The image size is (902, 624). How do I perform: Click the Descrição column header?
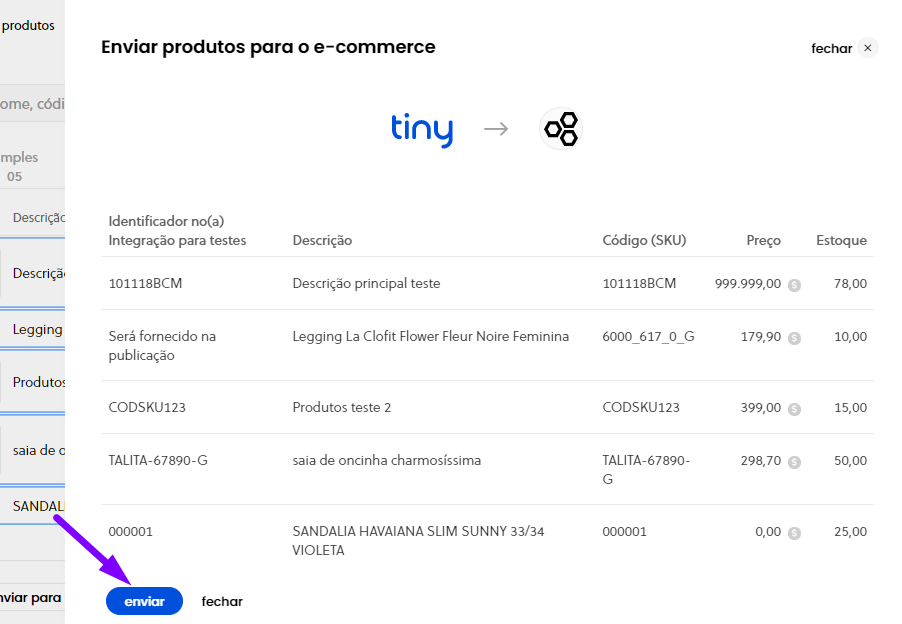coord(322,240)
